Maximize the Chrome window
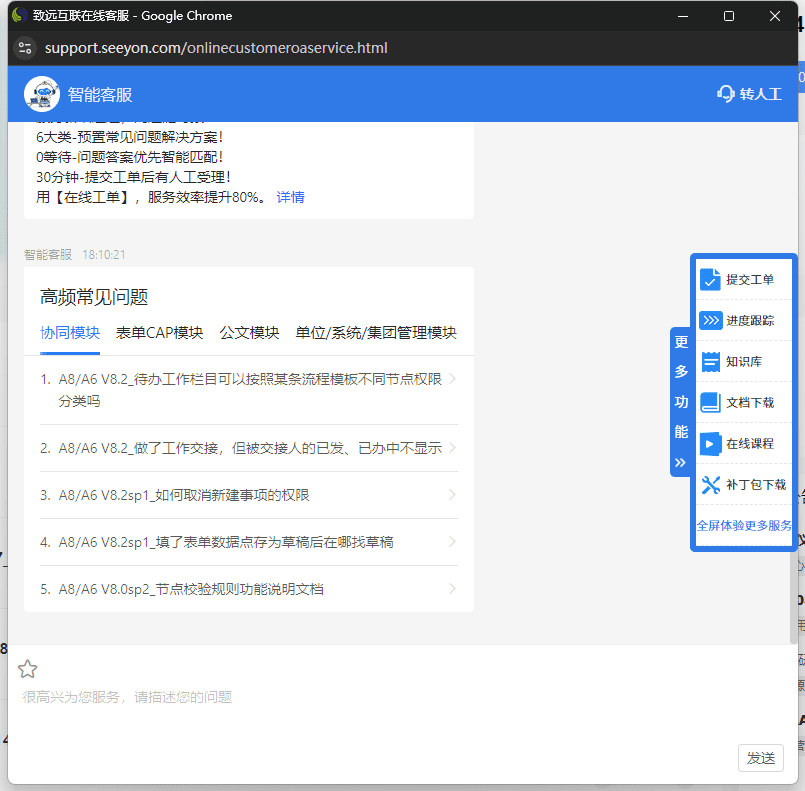 (729, 16)
